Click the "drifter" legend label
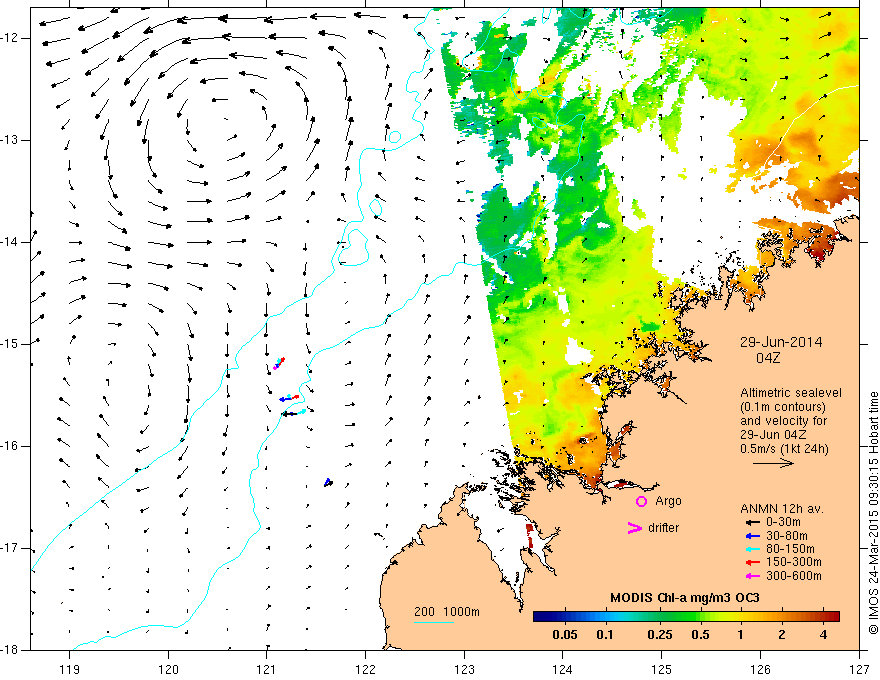 (x=663, y=528)
